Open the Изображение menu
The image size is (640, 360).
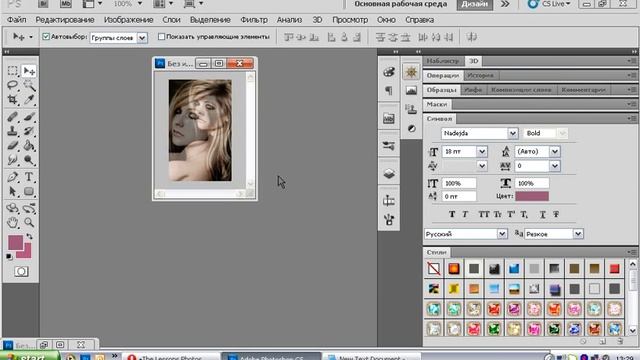point(129,20)
